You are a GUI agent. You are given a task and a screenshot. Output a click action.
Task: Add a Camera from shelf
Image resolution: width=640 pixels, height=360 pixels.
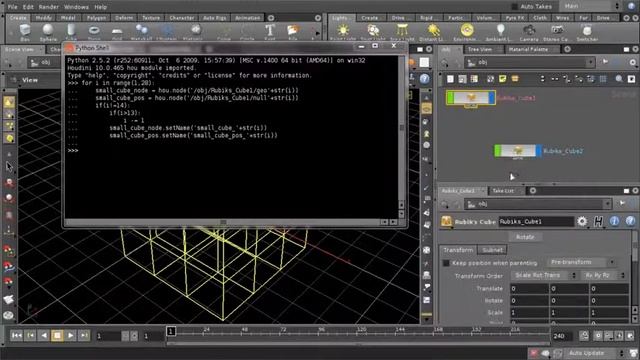pos(529,33)
